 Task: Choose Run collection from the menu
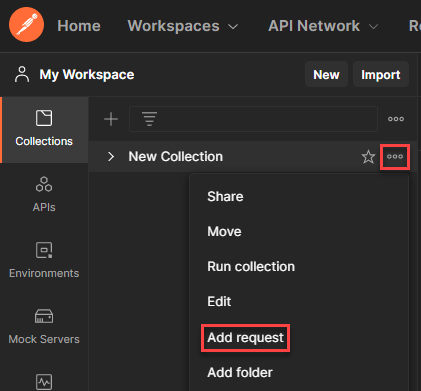coord(251,266)
